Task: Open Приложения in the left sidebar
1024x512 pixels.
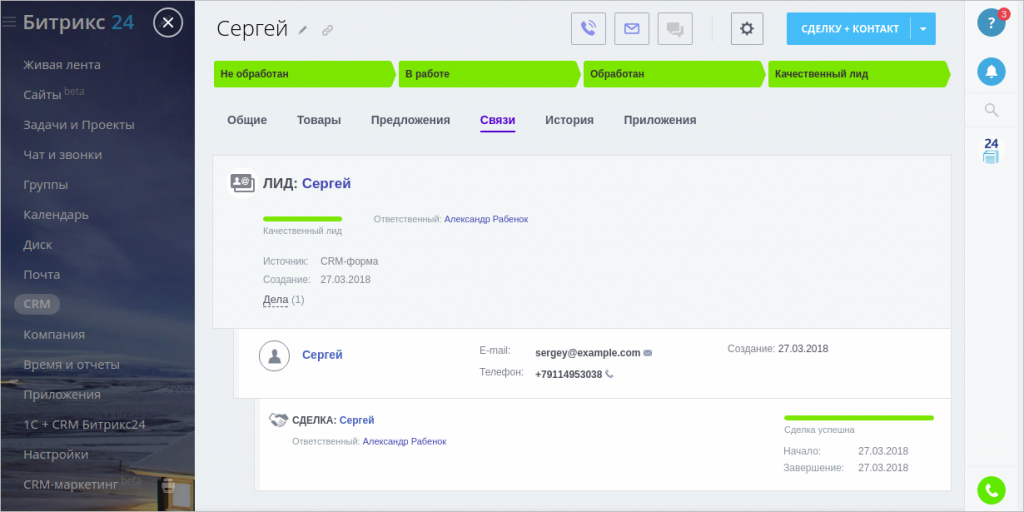Action: click(62, 394)
